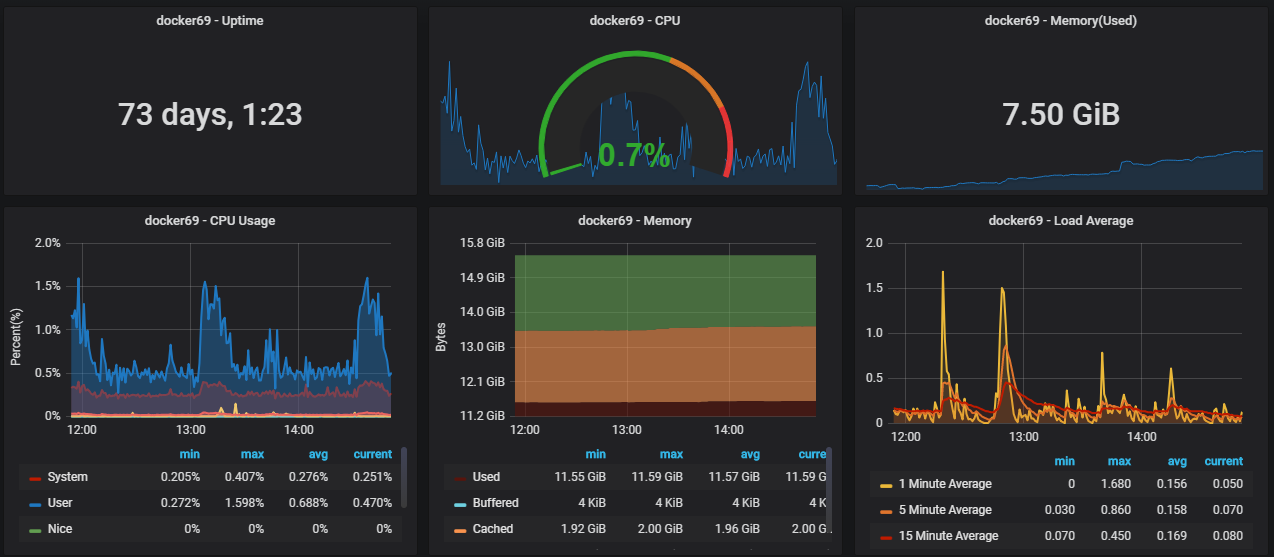Toggle the Cached series in Memory legend
Viewport: 1274px width, 557px height.
point(492,528)
